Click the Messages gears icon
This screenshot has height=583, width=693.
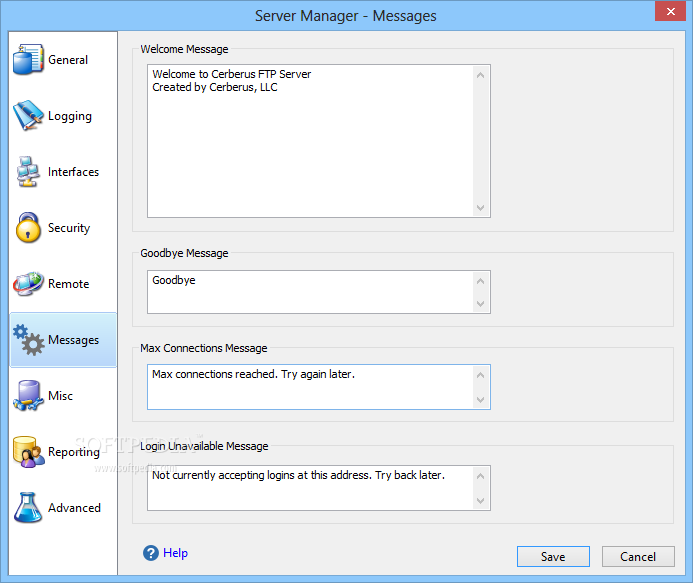coord(28,339)
